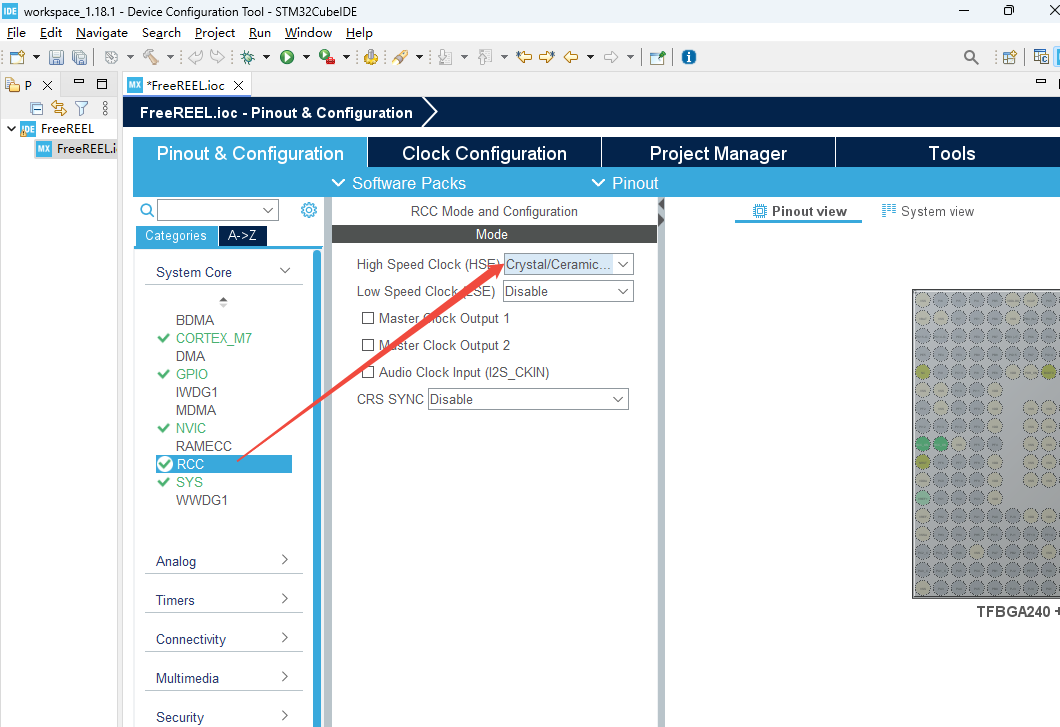This screenshot has height=727, width=1060.
Task: Enable Master Clock Output 1 checkbox
Action: pyautogui.click(x=368, y=318)
